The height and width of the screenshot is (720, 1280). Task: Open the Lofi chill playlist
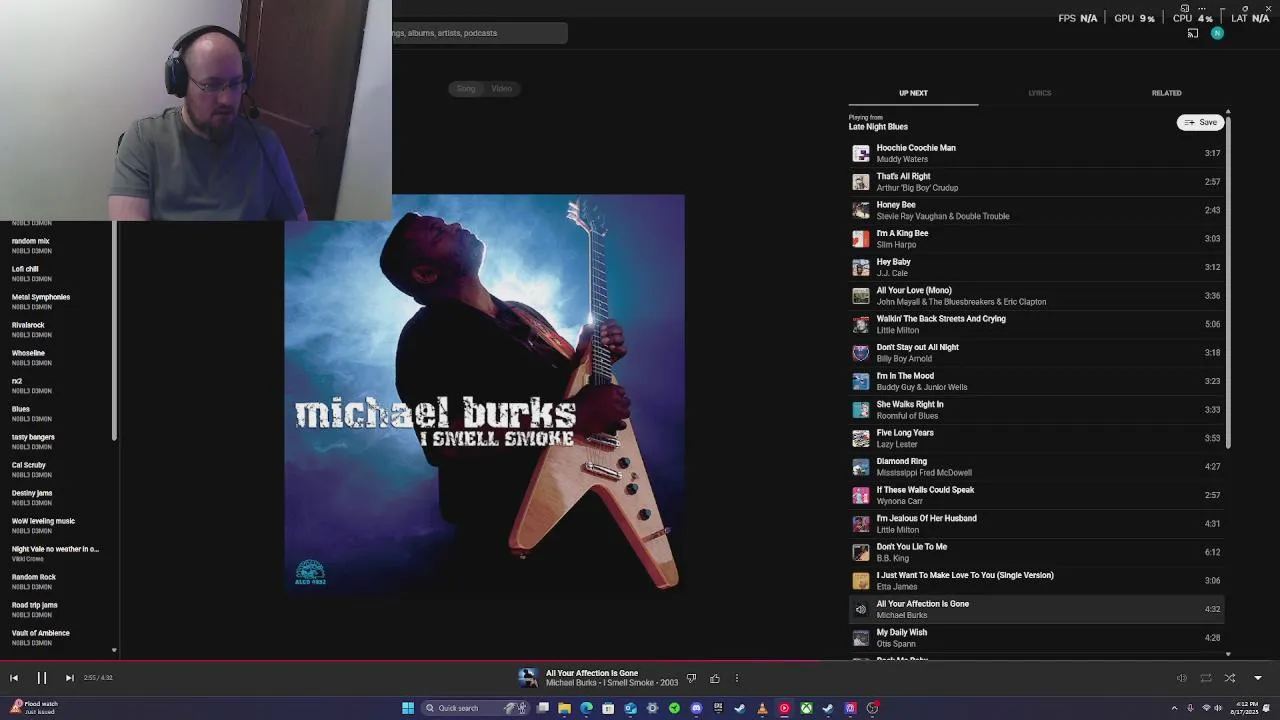click(25, 269)
